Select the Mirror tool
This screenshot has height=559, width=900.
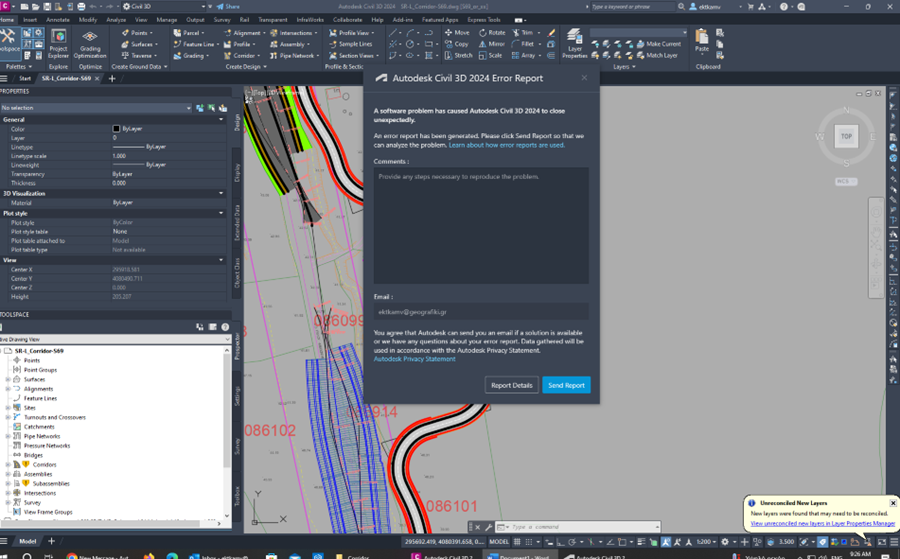tap(491, 44)
